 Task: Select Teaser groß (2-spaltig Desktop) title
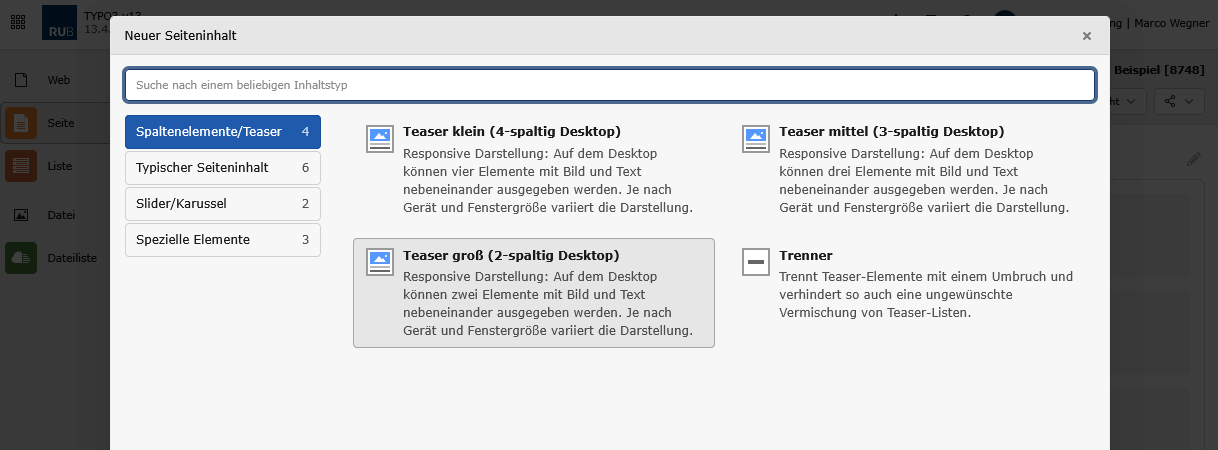point(511,255)
